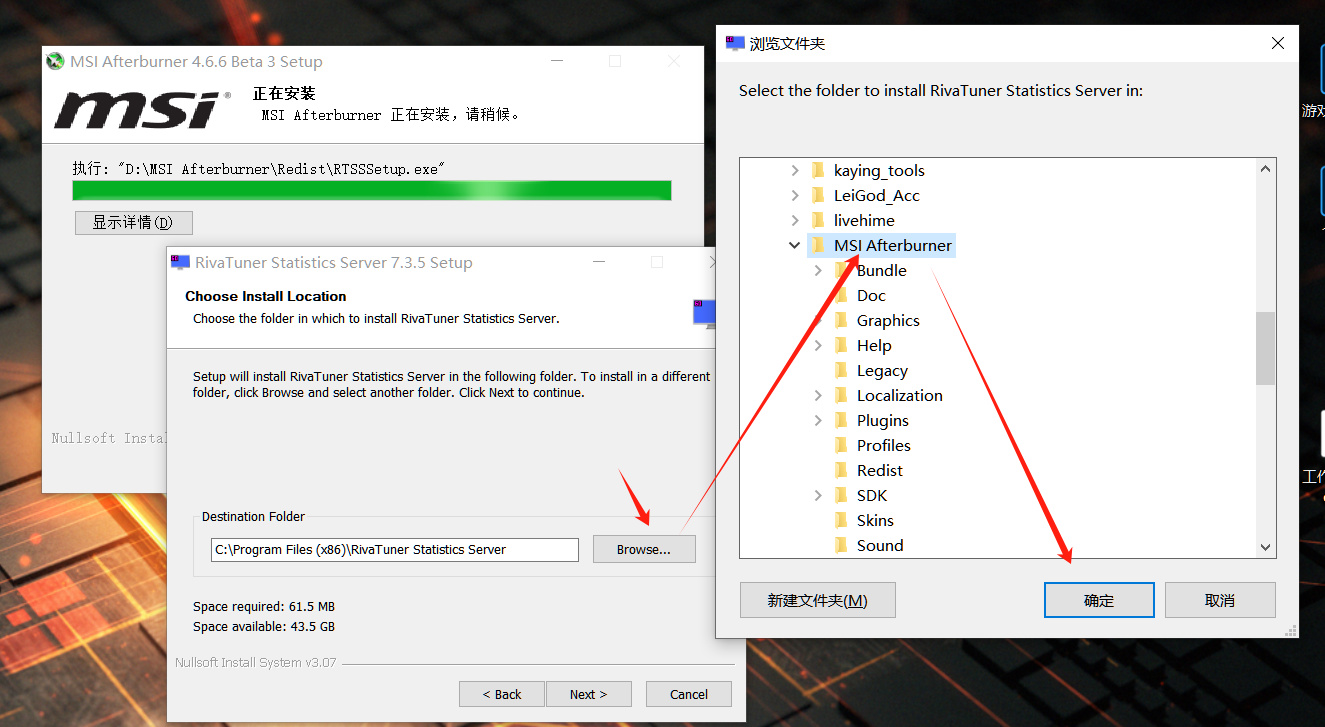Select the Localization folder name
The image size is (1325, 727).
coord(900,395)
